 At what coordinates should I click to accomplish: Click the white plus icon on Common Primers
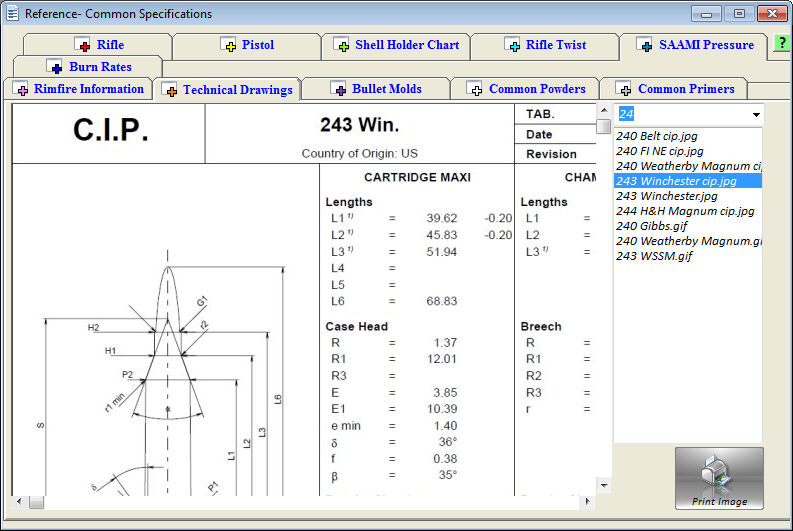[x=624, y=88]
